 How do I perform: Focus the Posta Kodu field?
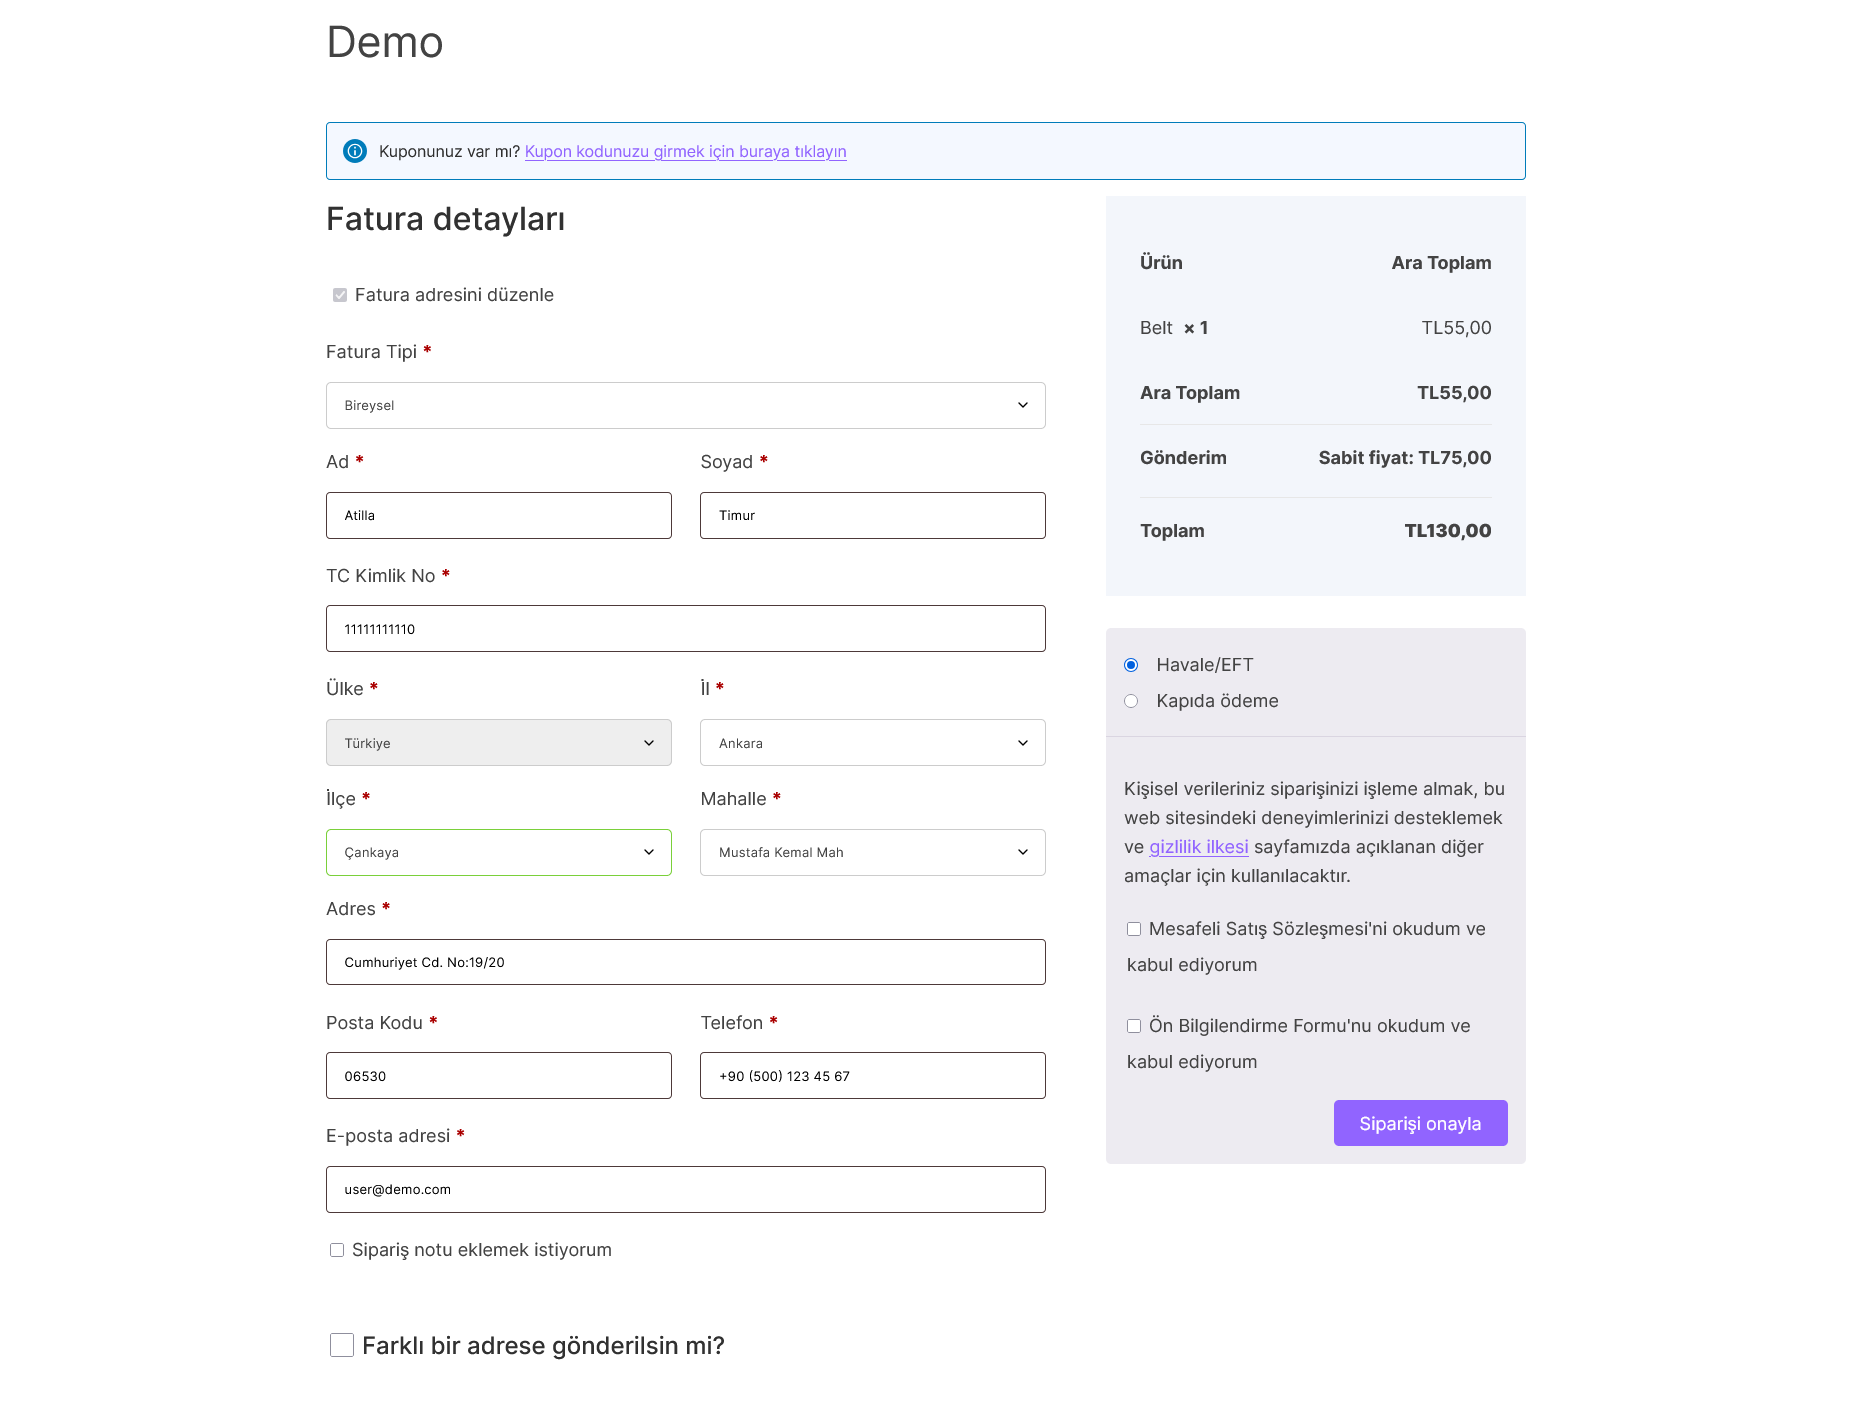(x=499, y=1076)
